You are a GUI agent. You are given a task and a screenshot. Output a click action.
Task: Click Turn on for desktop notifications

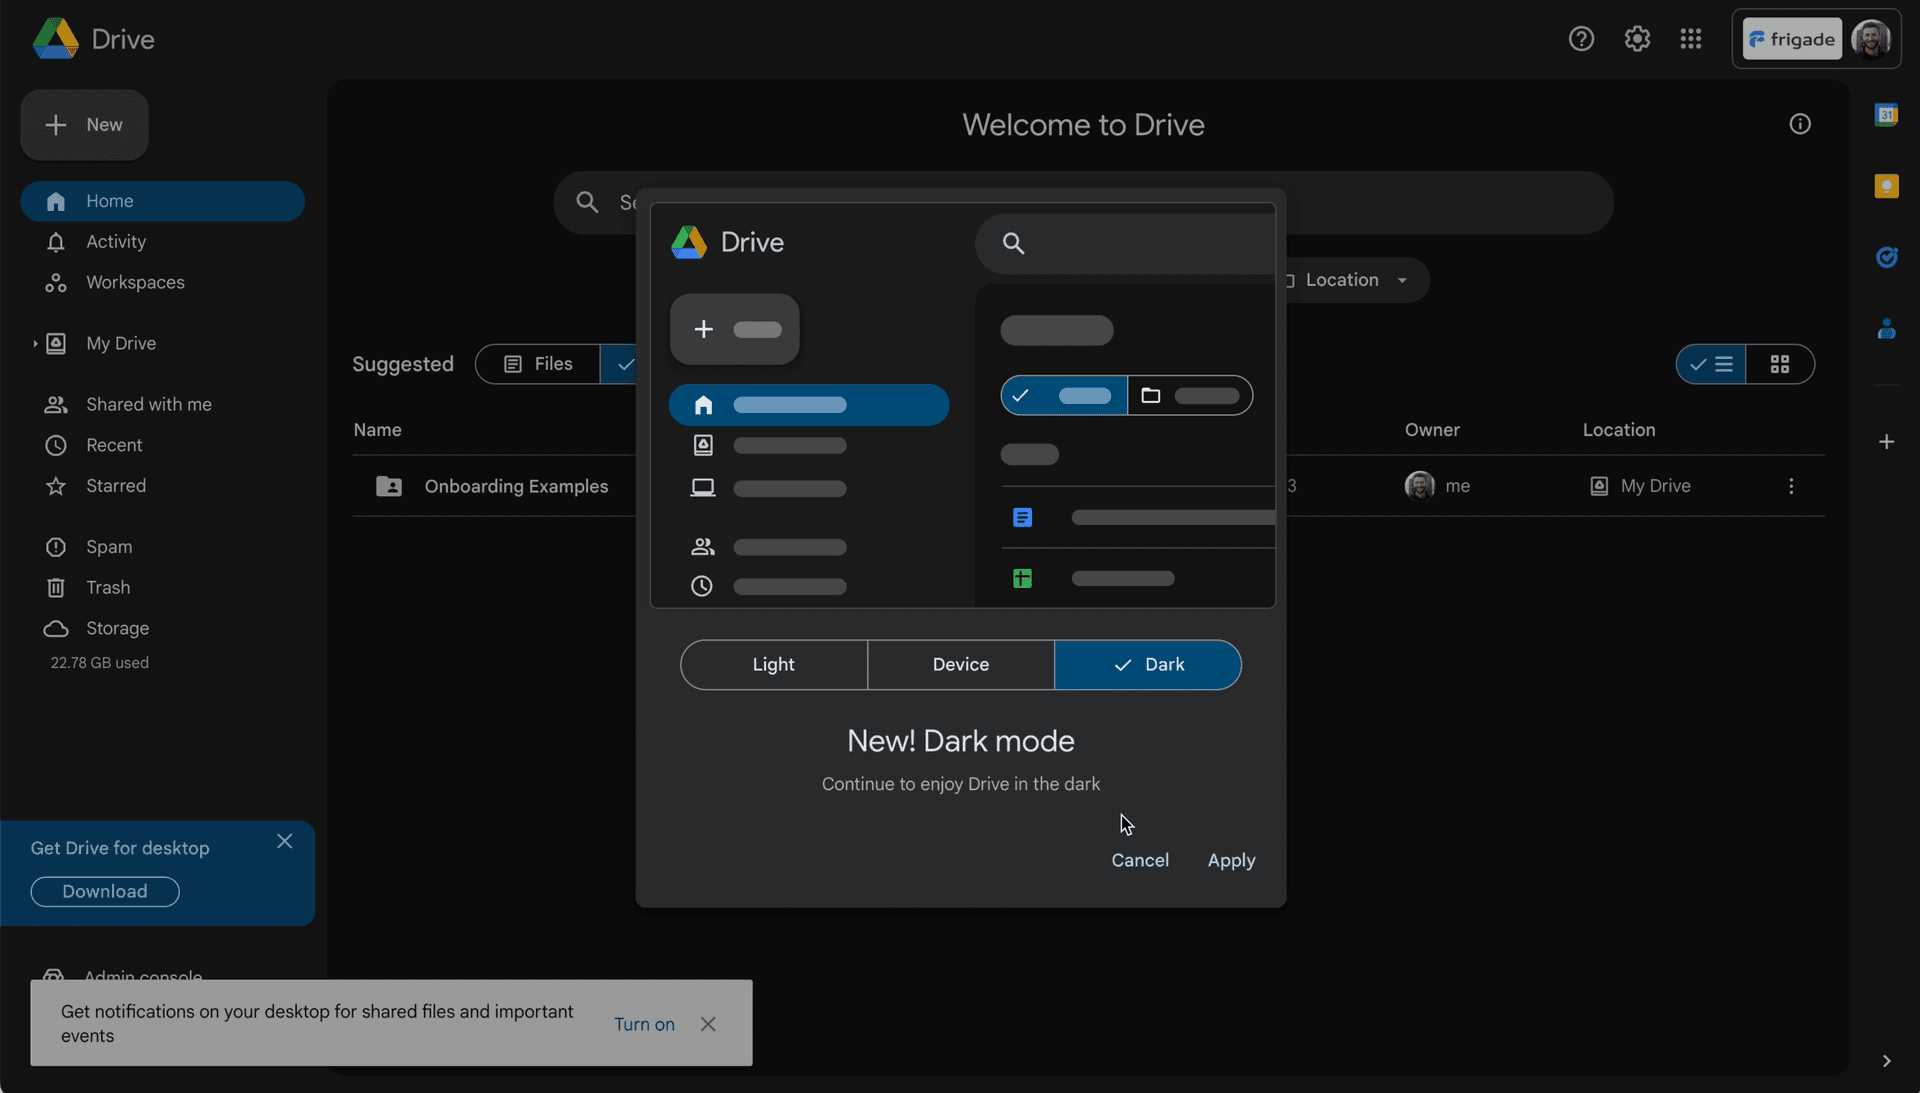[644, 1024]
